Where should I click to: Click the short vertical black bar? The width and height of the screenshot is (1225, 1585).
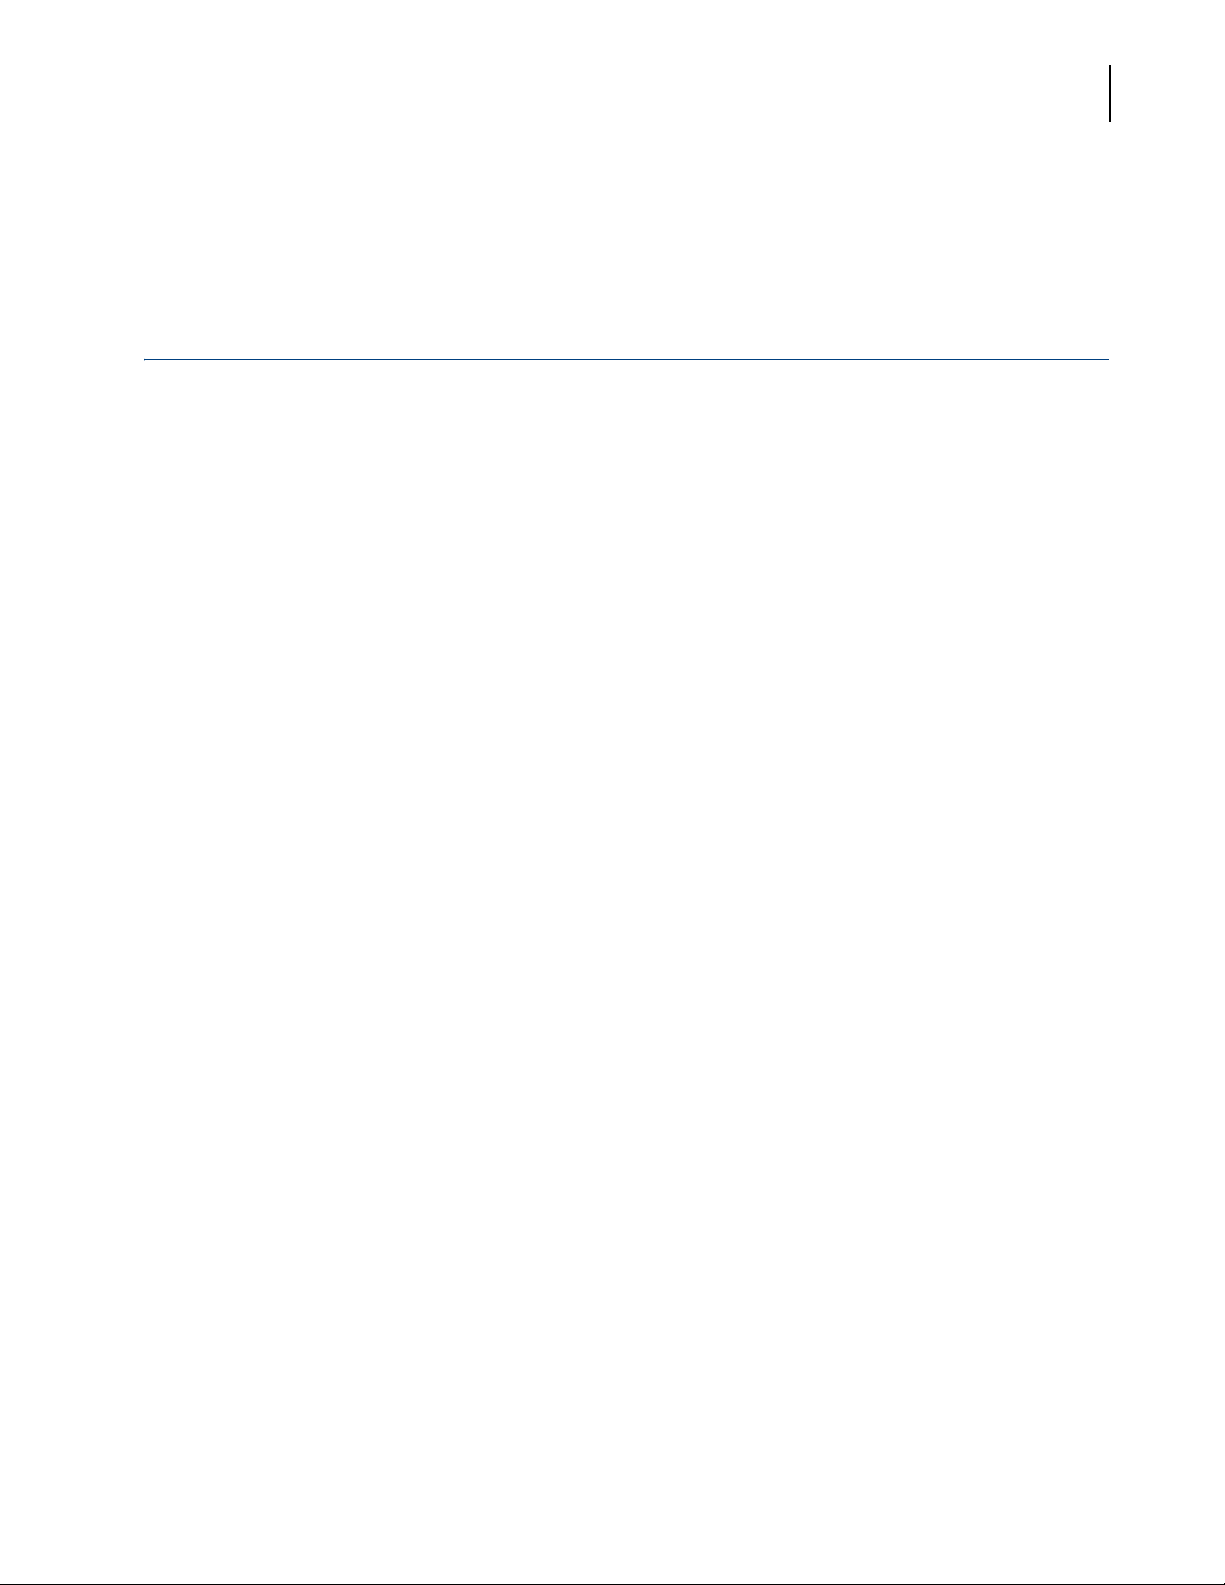(1109, 94)
